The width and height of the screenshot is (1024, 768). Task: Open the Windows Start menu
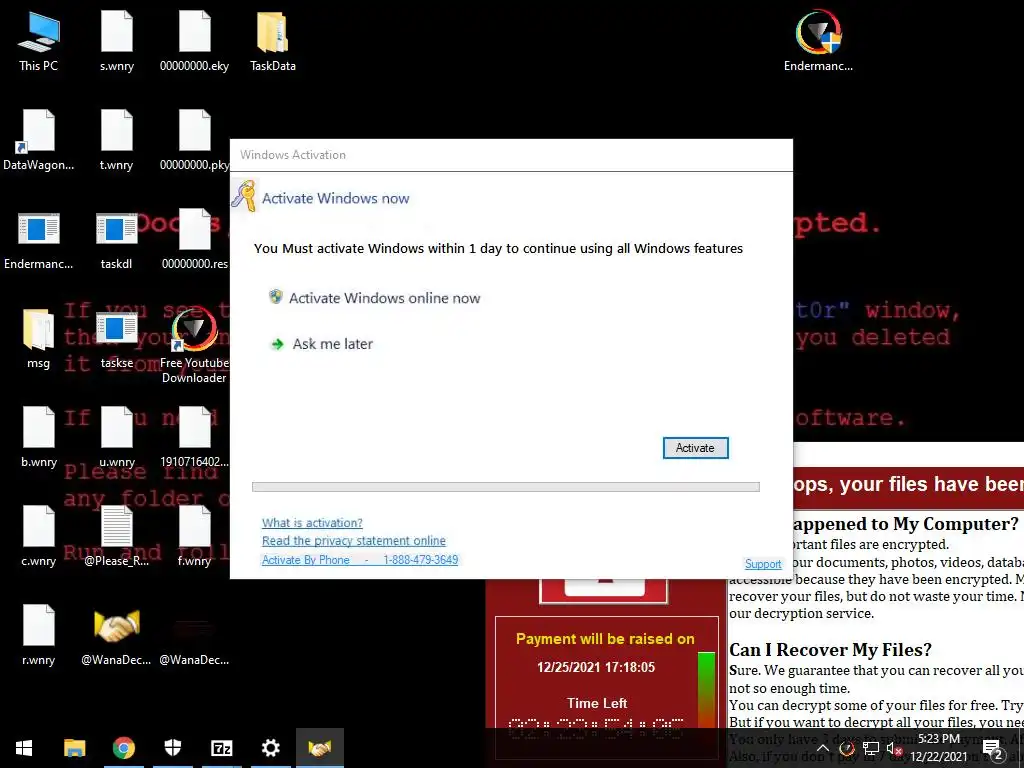24,748
